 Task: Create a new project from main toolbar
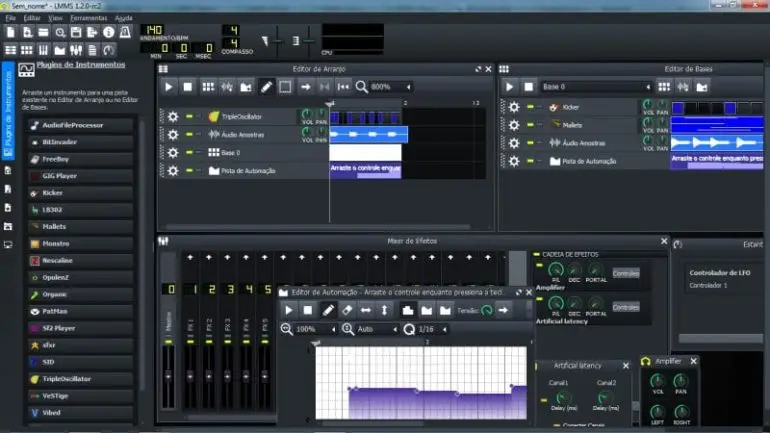[11, 32]
